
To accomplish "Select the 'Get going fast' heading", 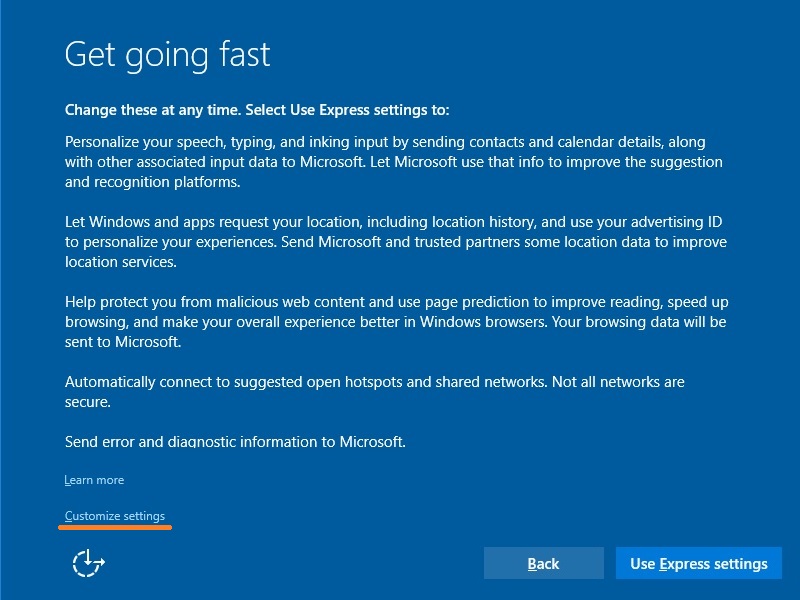I will 167,55.
